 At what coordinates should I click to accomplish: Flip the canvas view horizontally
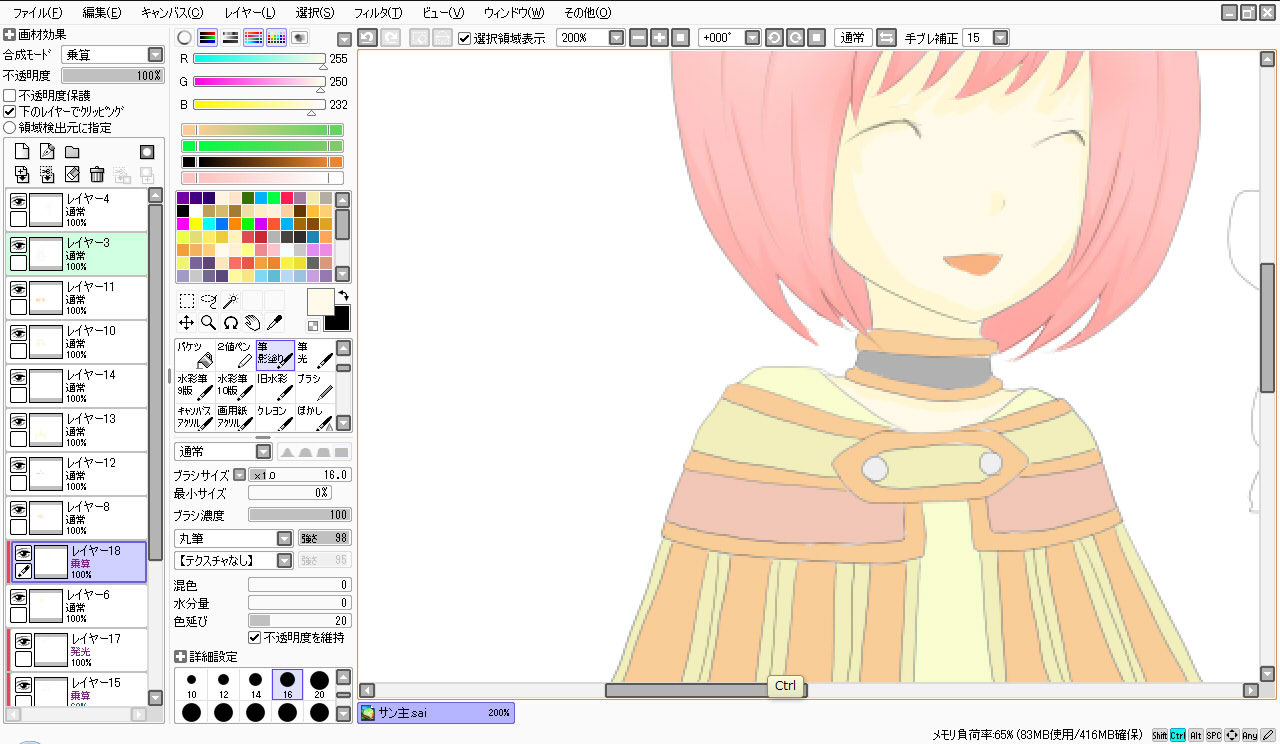point(886,38)
